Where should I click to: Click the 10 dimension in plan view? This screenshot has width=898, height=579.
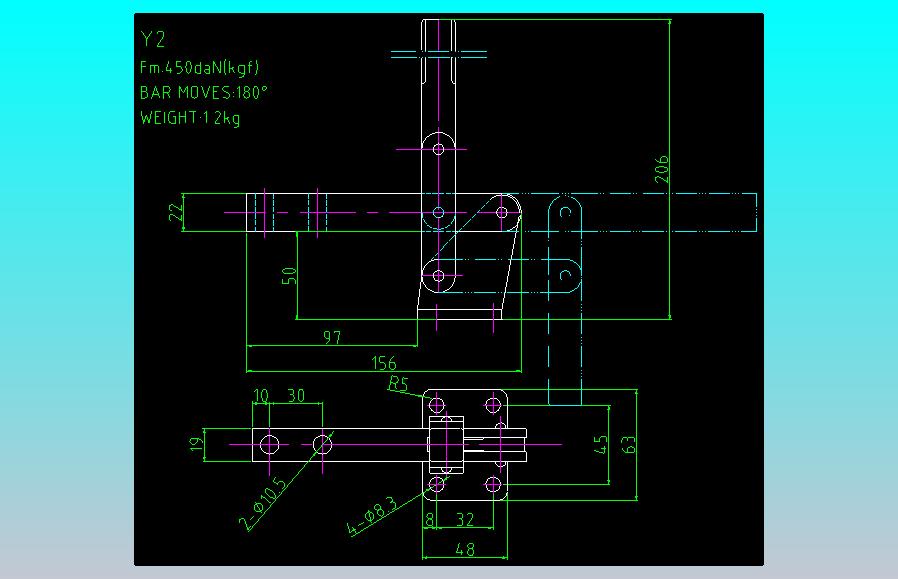tap(261, 396)
